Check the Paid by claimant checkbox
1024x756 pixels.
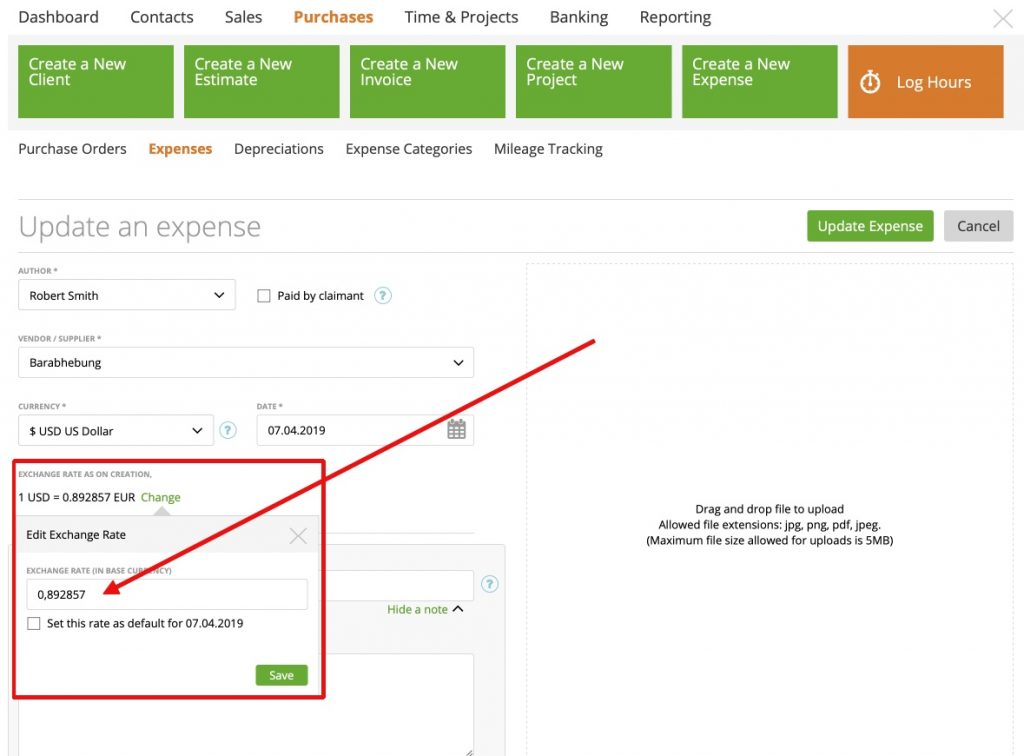pyautogui.click(x=263, y=295)
